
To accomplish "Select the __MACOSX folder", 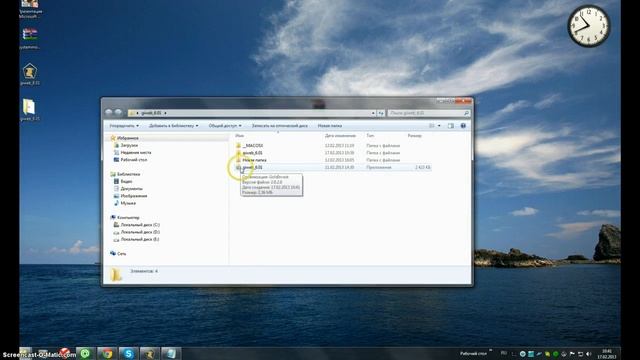I will tap(253, 145).
